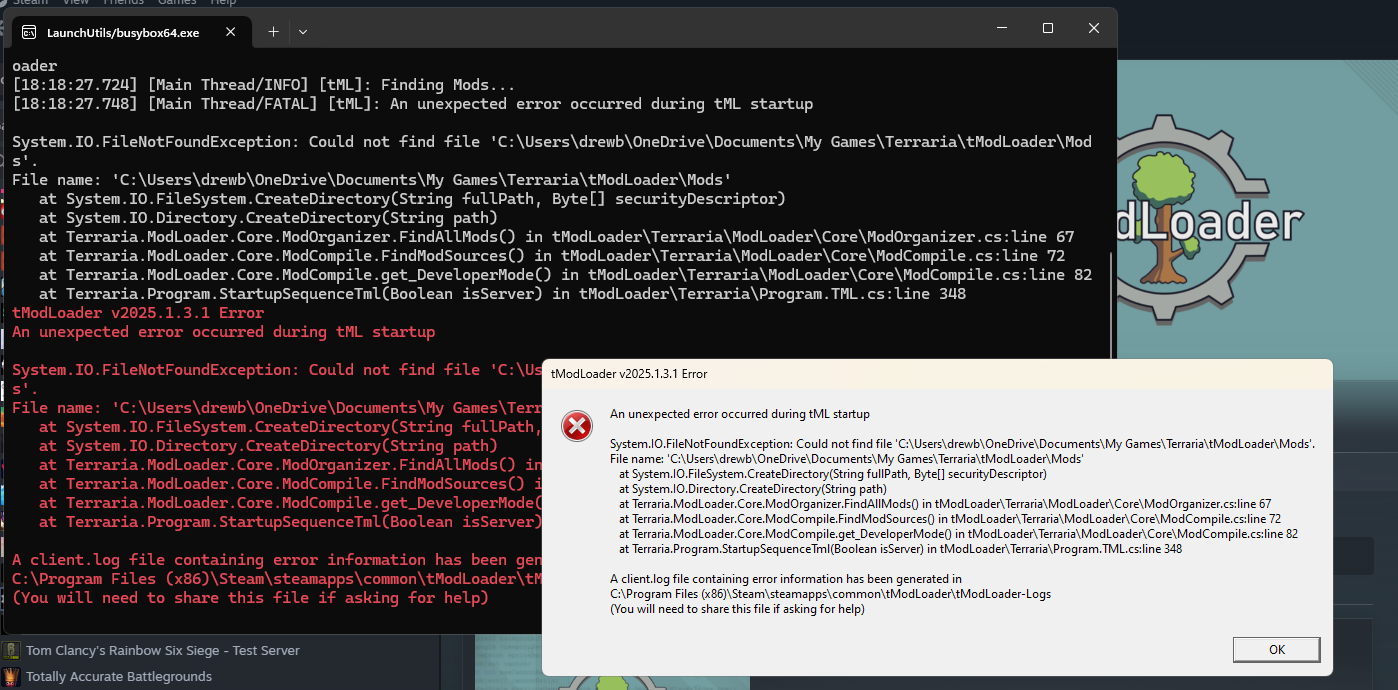This screenshot has height=690, width=1398.
Task: Select Totally Accurate Battlegrounds in Steam library
Action: (x=119, y=677)
